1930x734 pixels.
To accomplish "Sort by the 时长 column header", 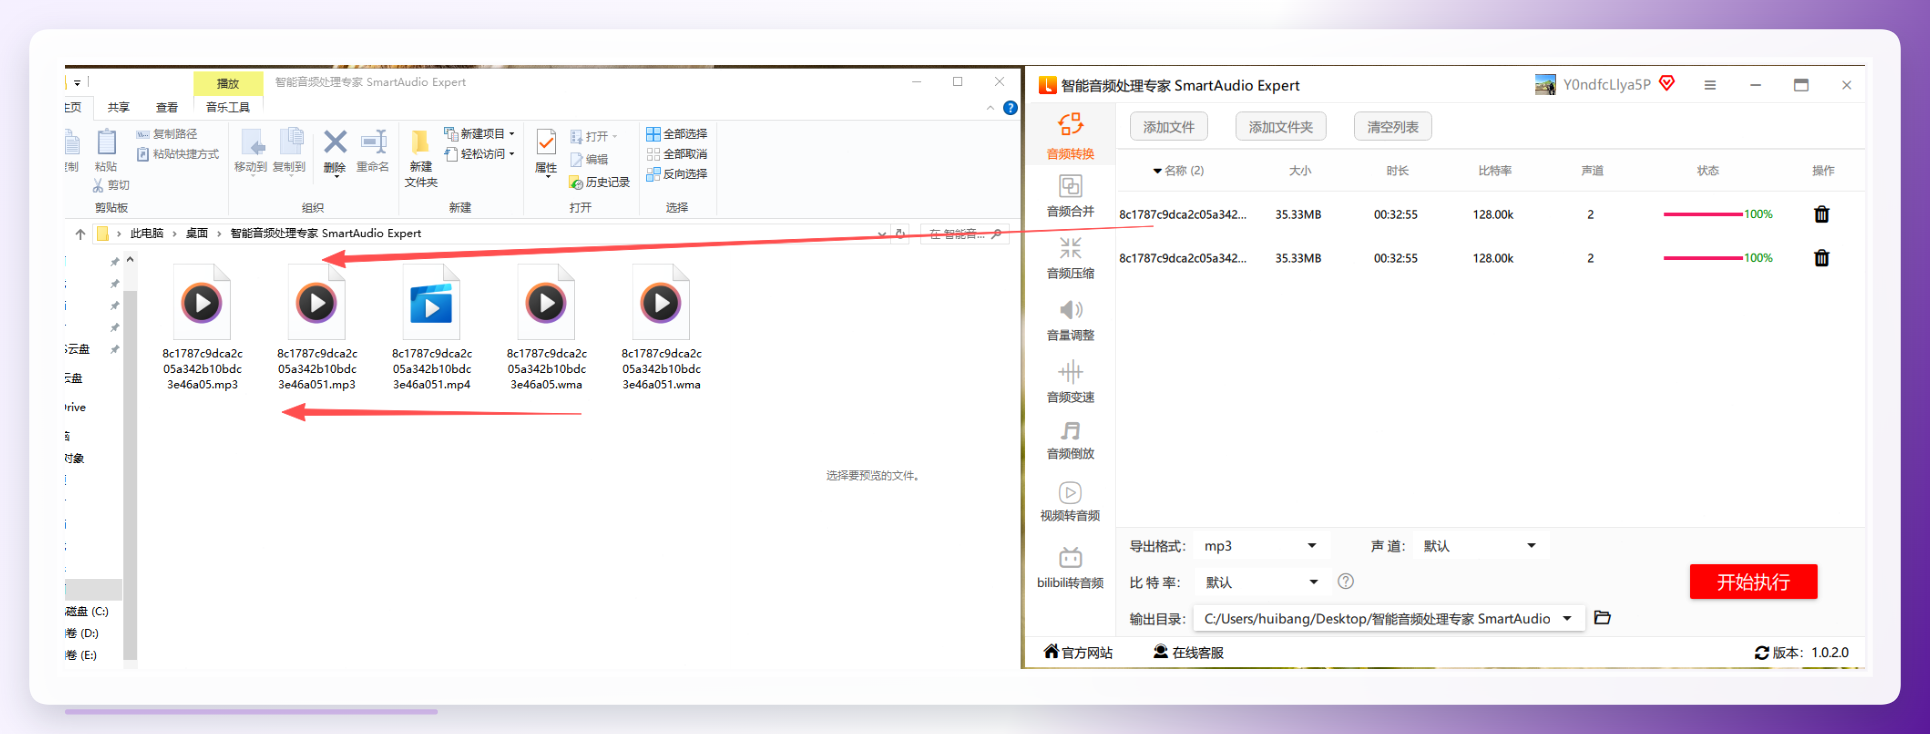I will pos(1397,171).
